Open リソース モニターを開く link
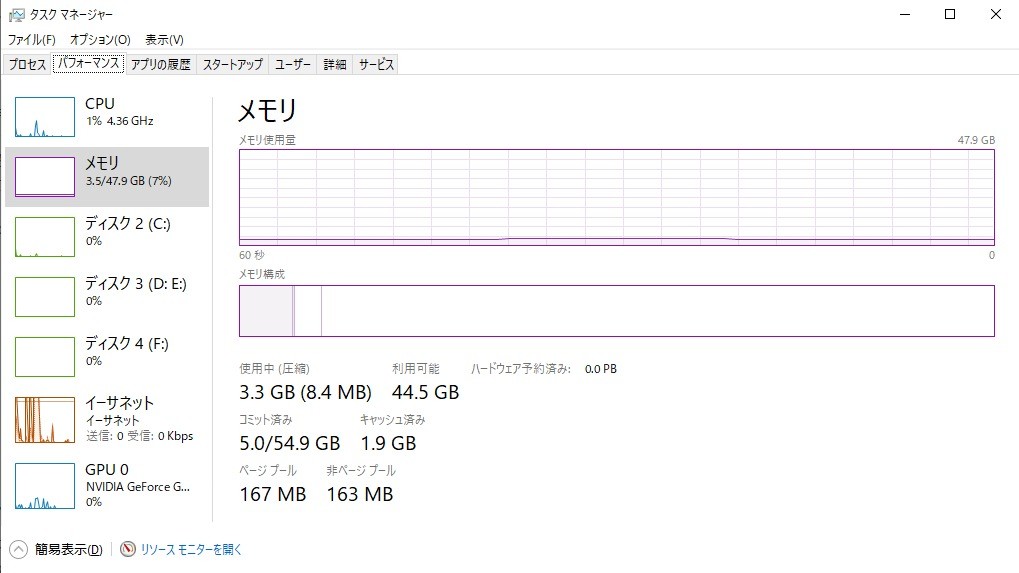This screenshot has width=1019, height=573. click(191, 550)
